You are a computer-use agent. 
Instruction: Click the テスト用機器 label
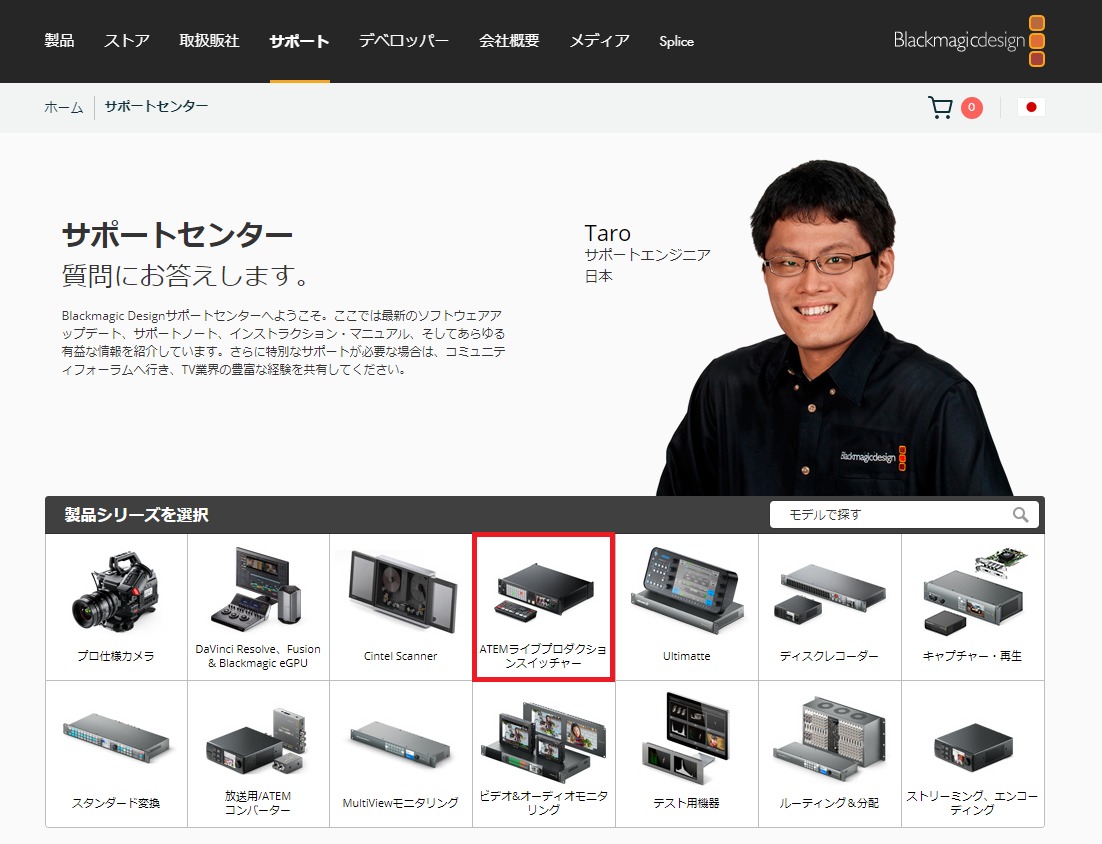point(687,803)
